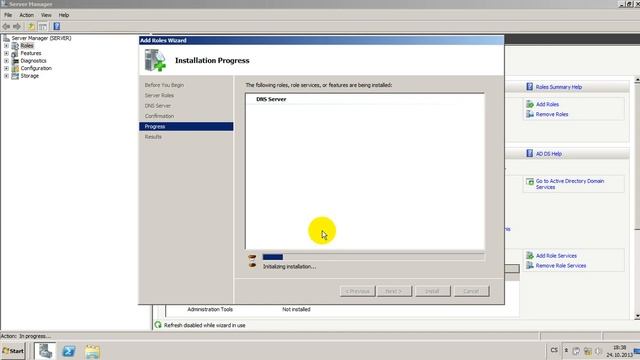
Task: Select the Progress wizard step
Action: click(186, 127)
